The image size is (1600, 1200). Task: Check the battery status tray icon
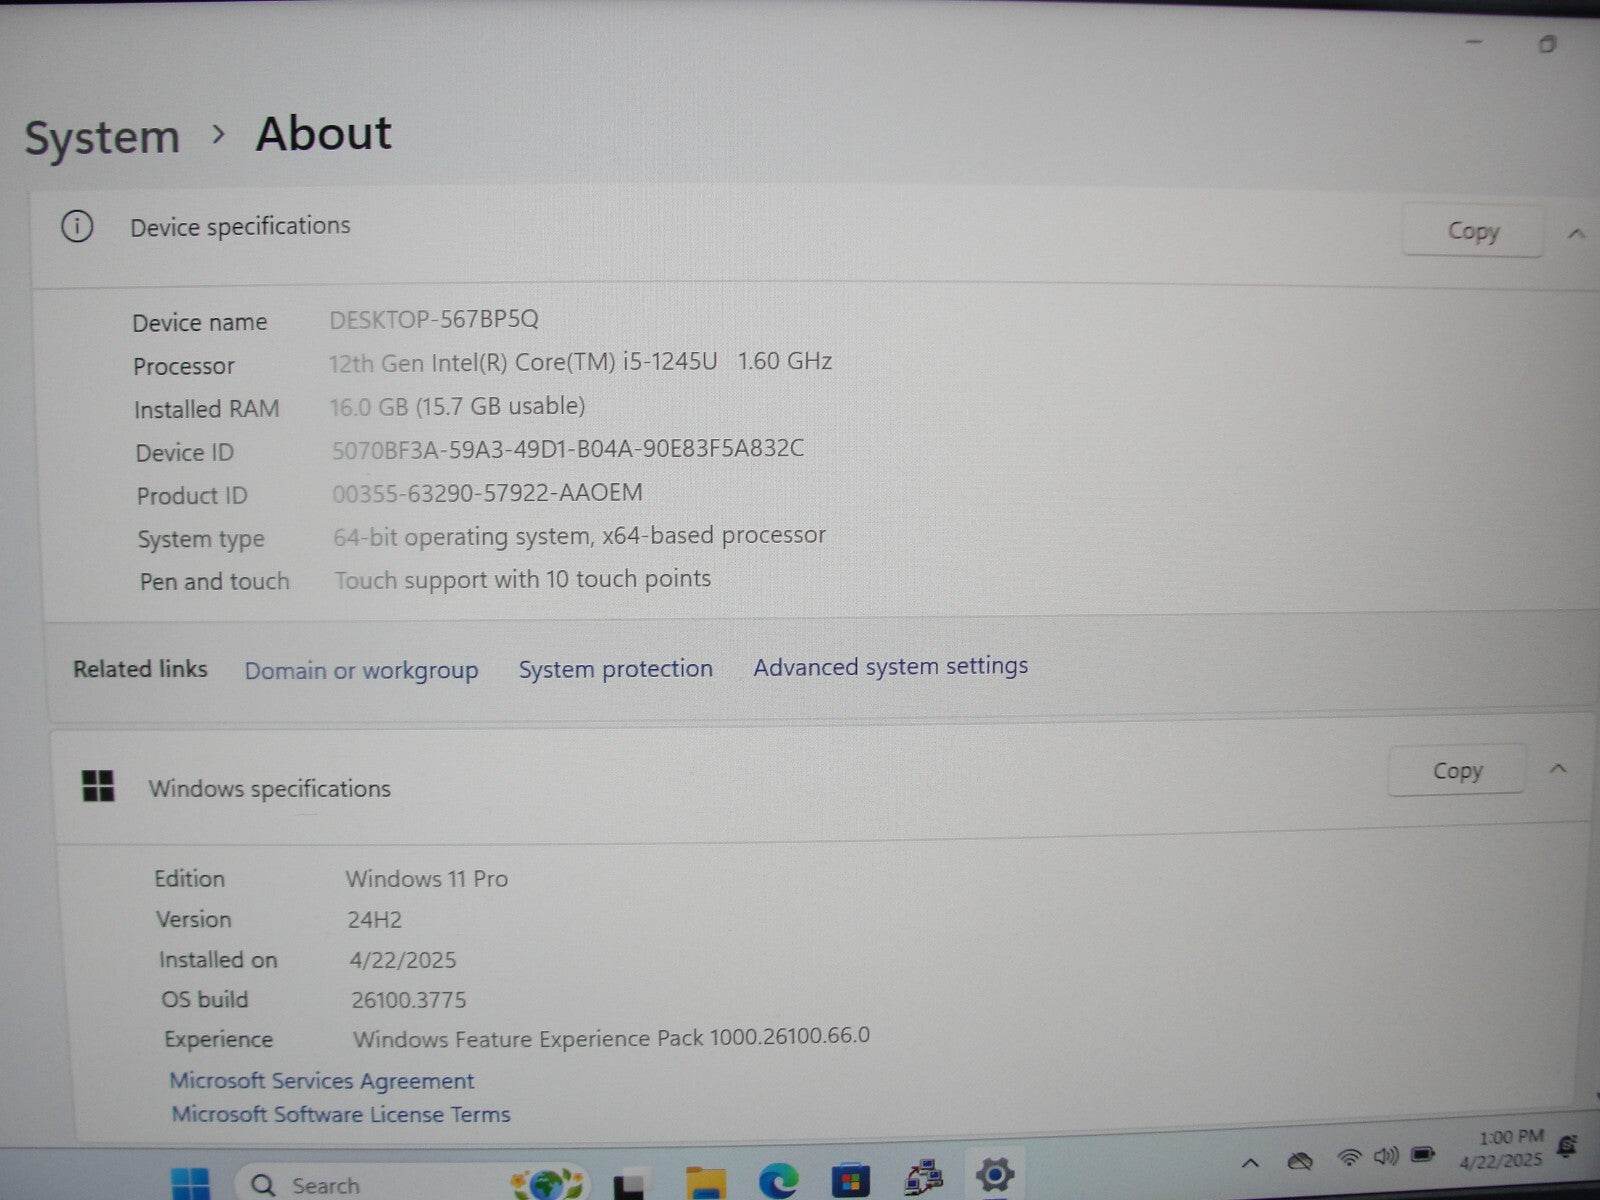[x=1422, y=1155]
